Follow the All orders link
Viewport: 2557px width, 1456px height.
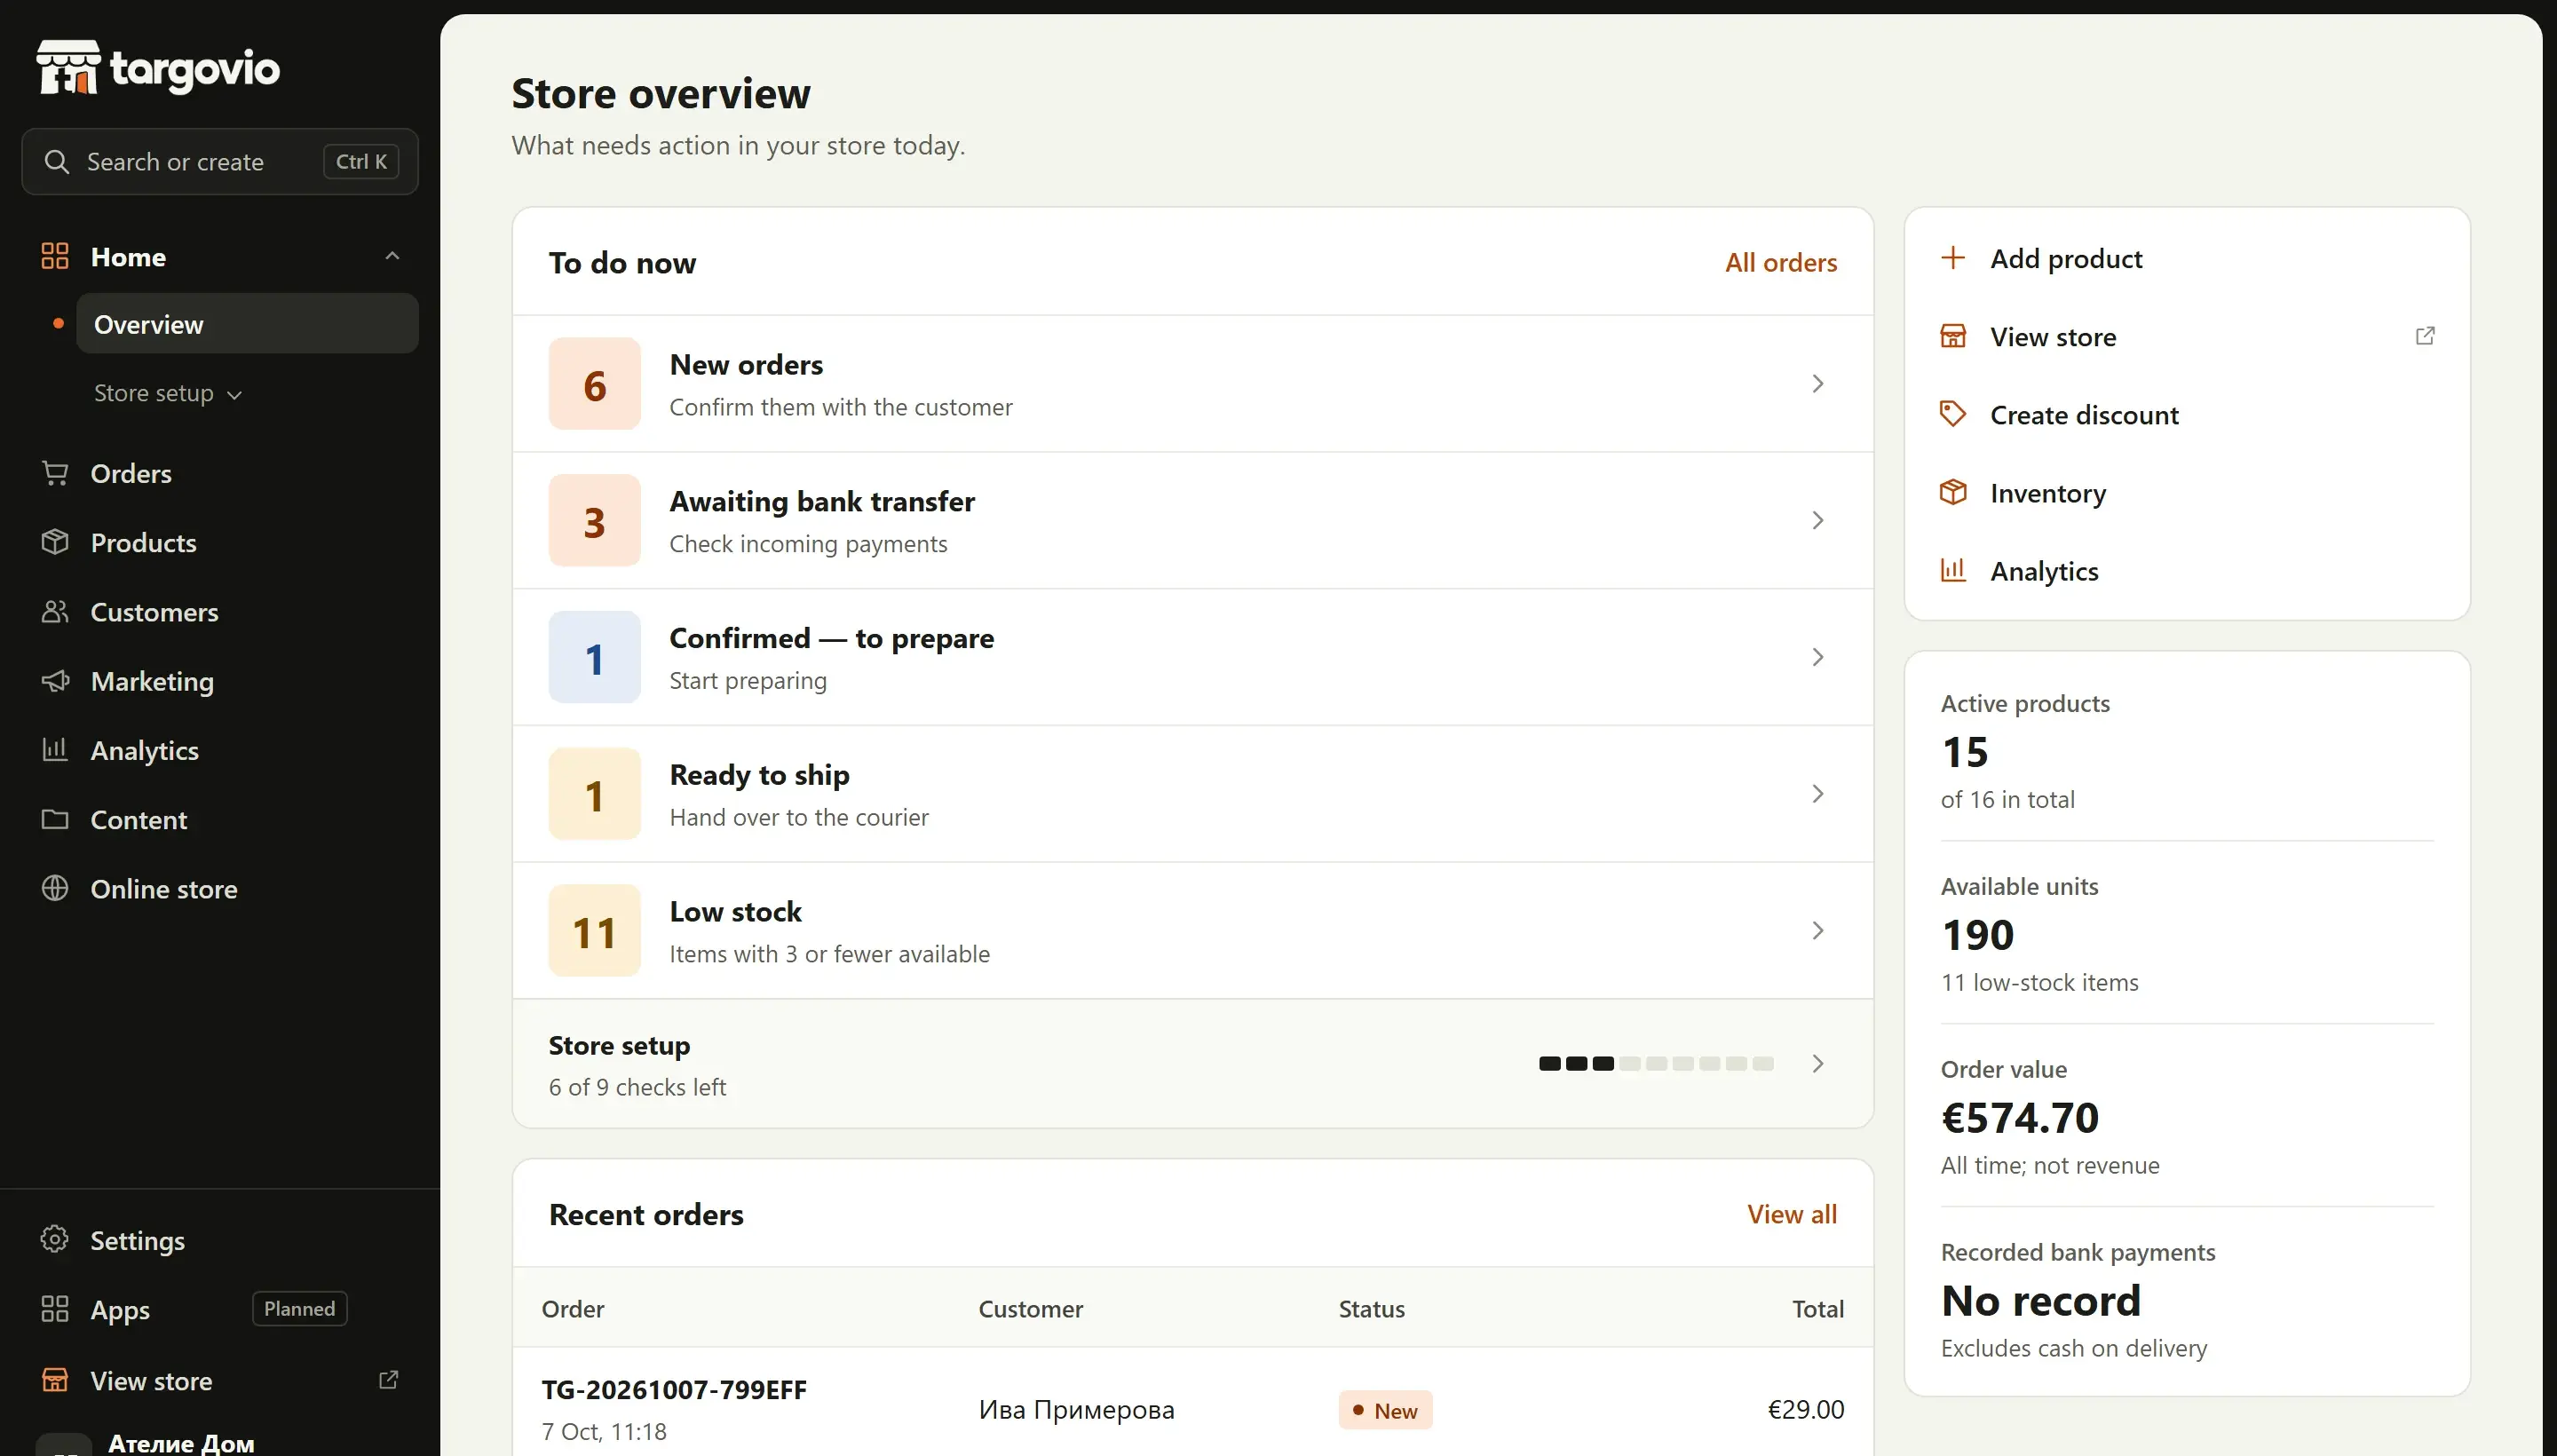(1780, 262)
